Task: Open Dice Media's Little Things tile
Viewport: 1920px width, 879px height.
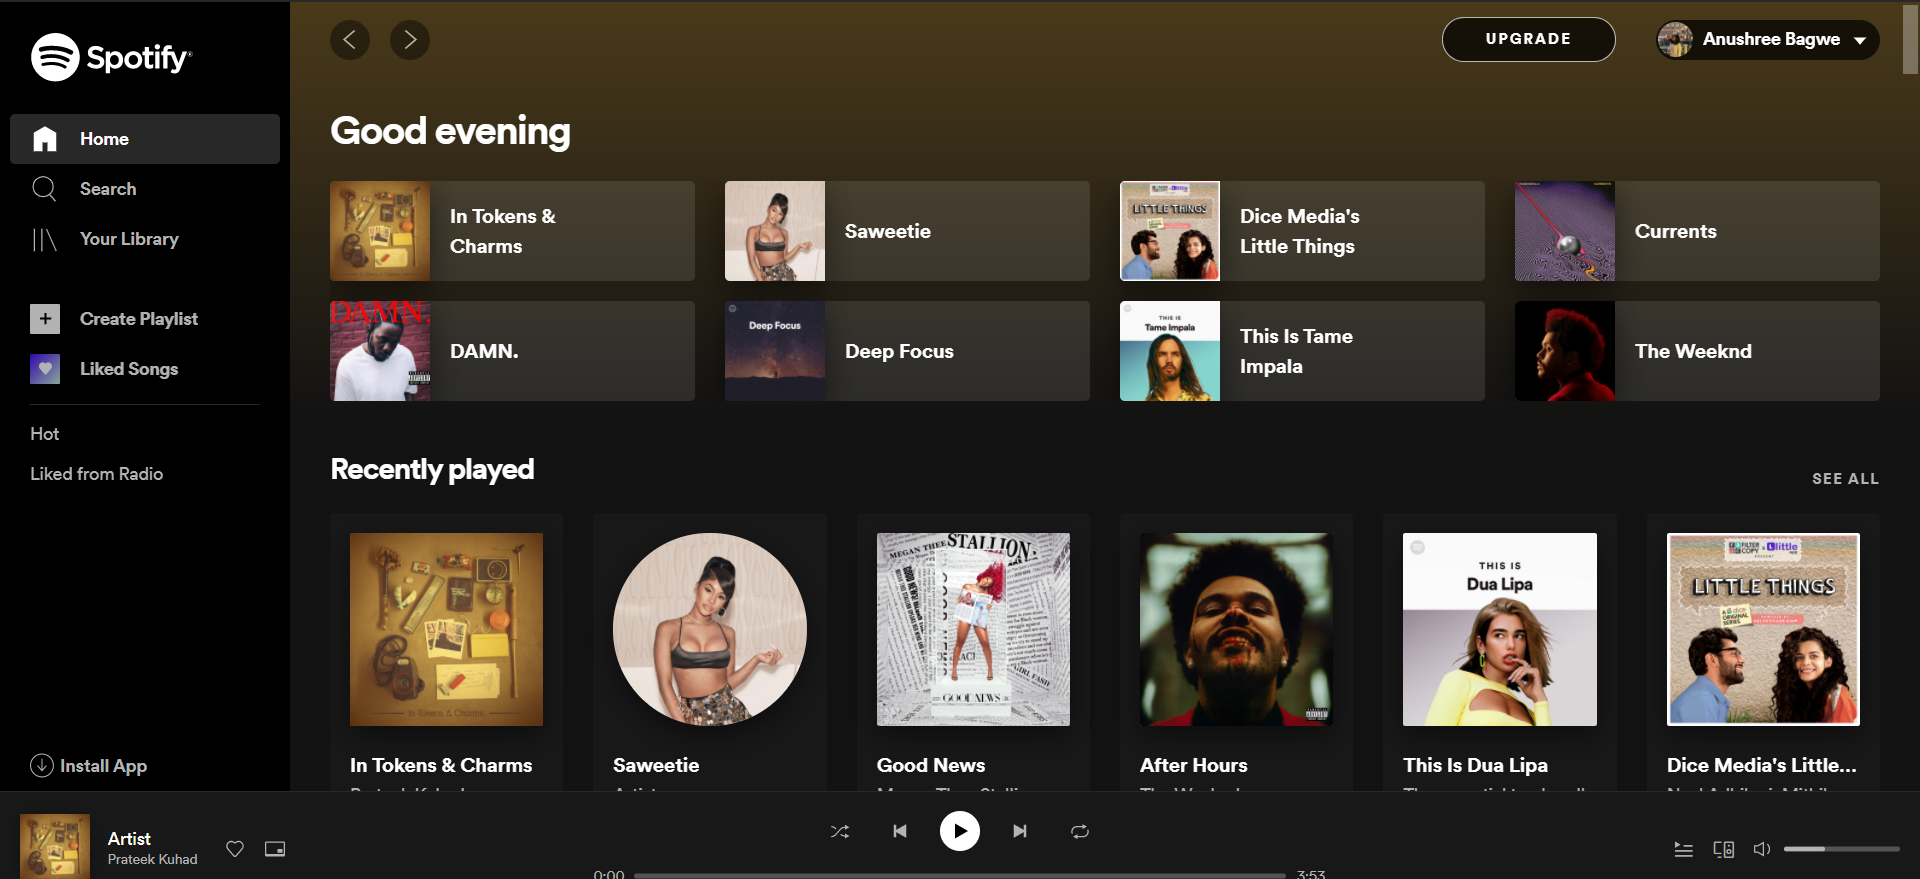Action: pyautogui.click(x=1302, y=231)
